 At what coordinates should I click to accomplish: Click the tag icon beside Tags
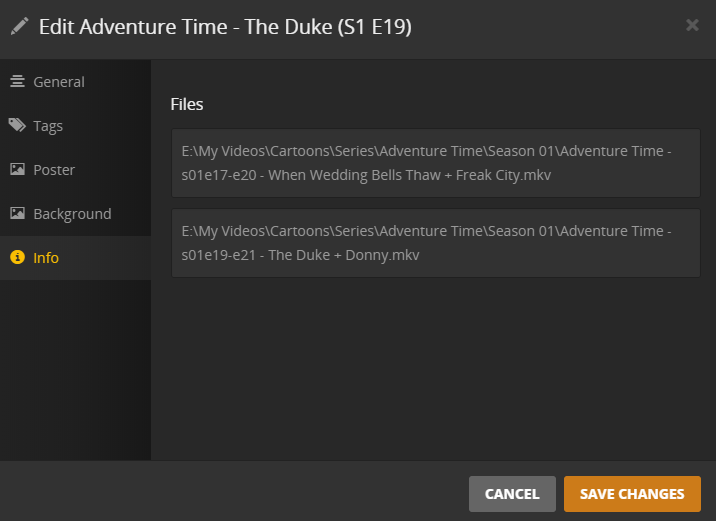[x=17, y=126]
